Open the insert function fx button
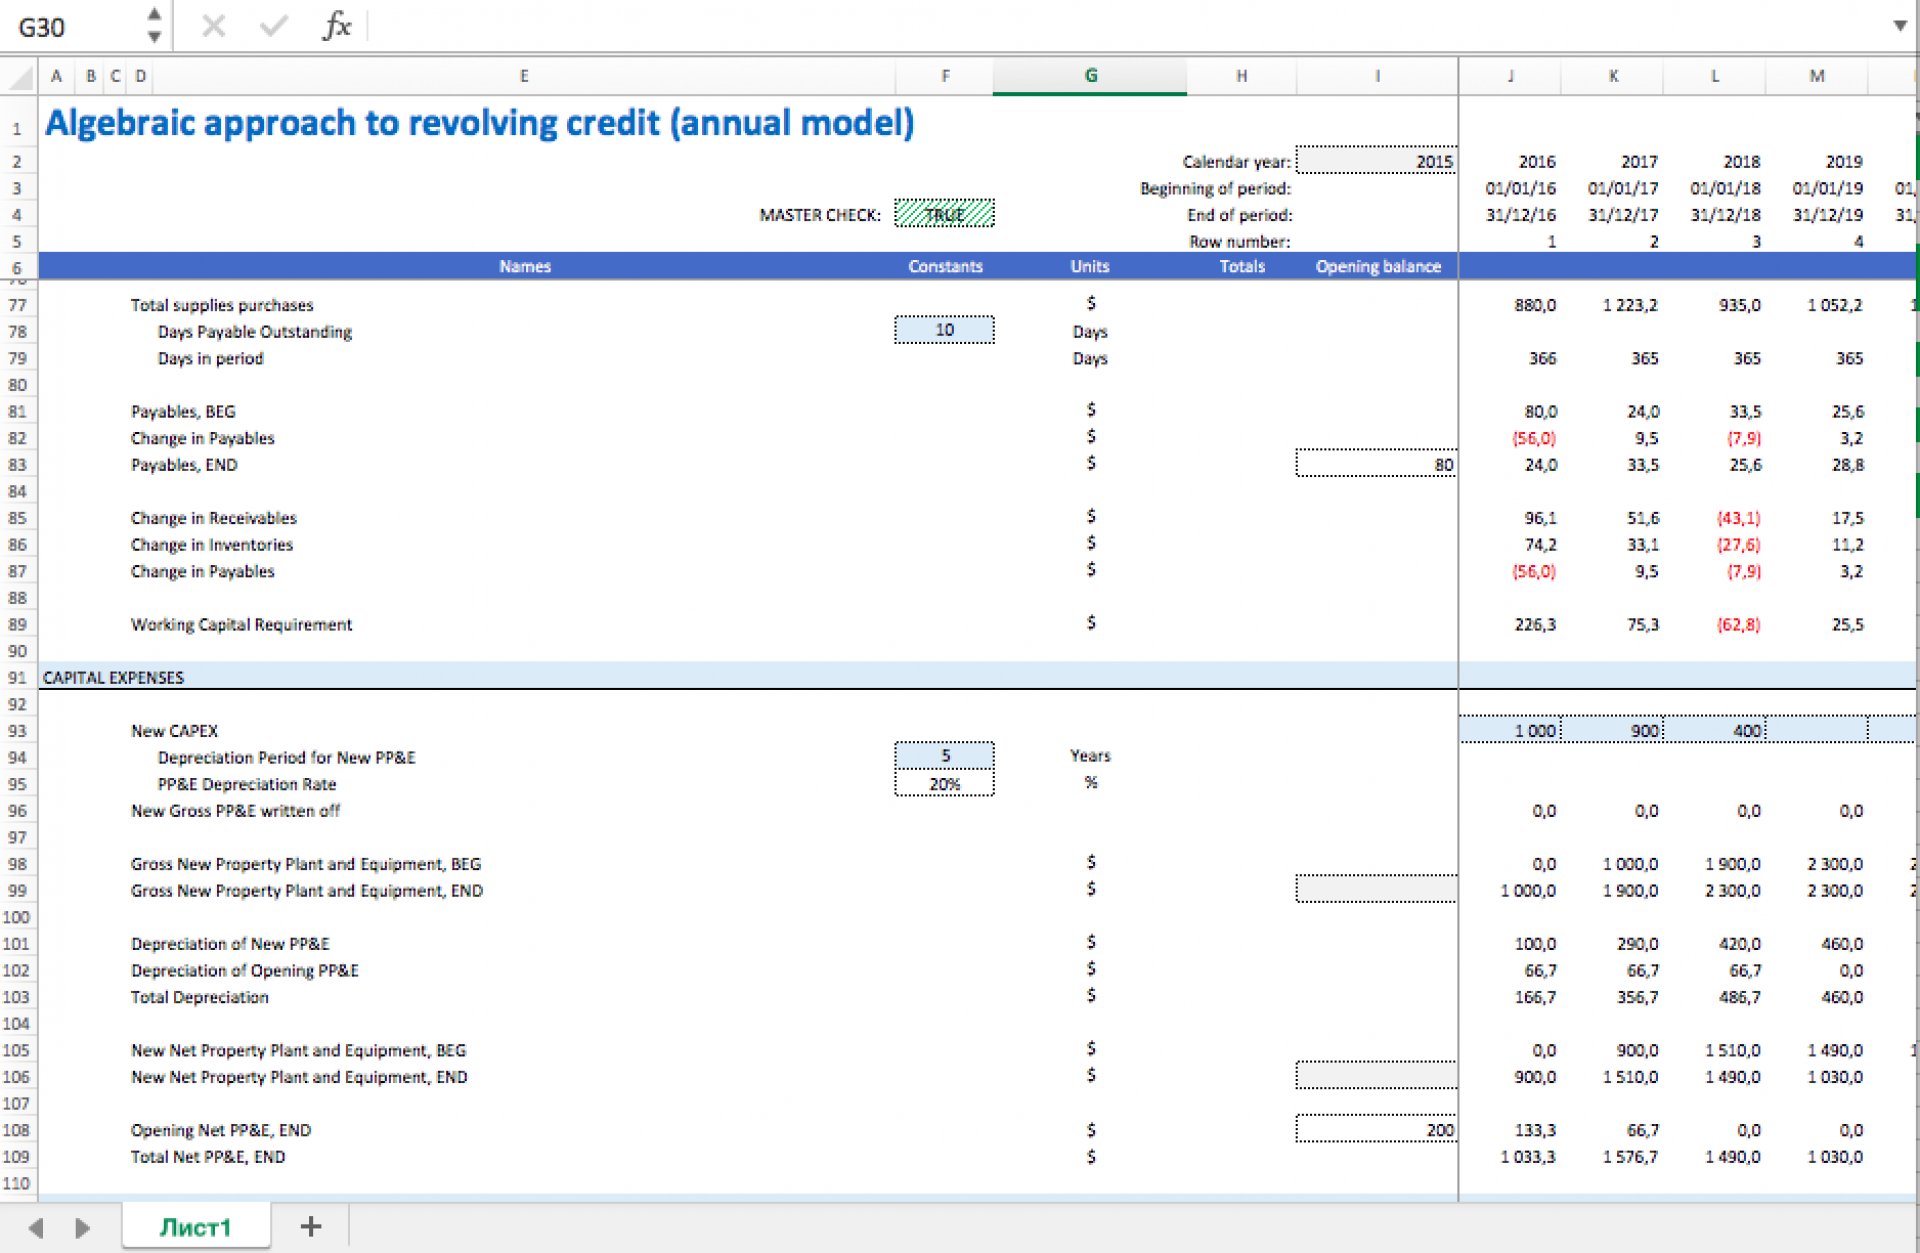This screenshot has height=1253, width=1920. 337,26
